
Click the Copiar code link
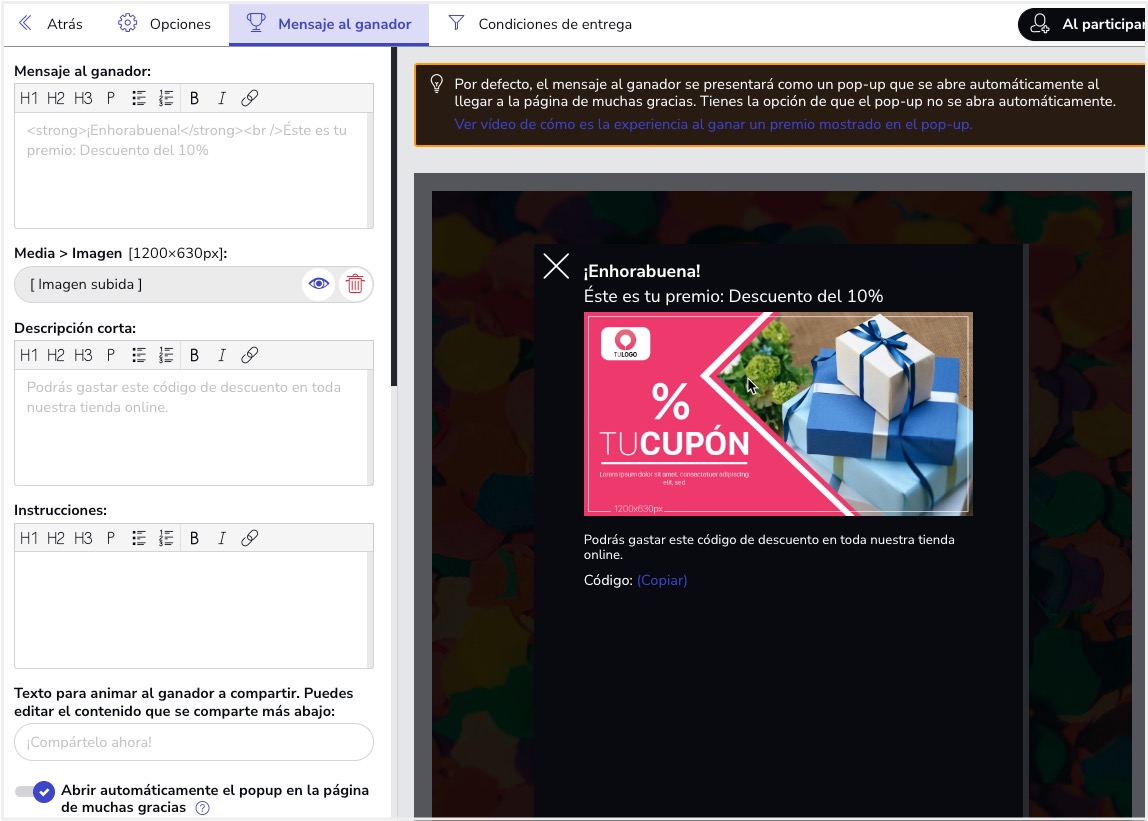coord(662,580)
